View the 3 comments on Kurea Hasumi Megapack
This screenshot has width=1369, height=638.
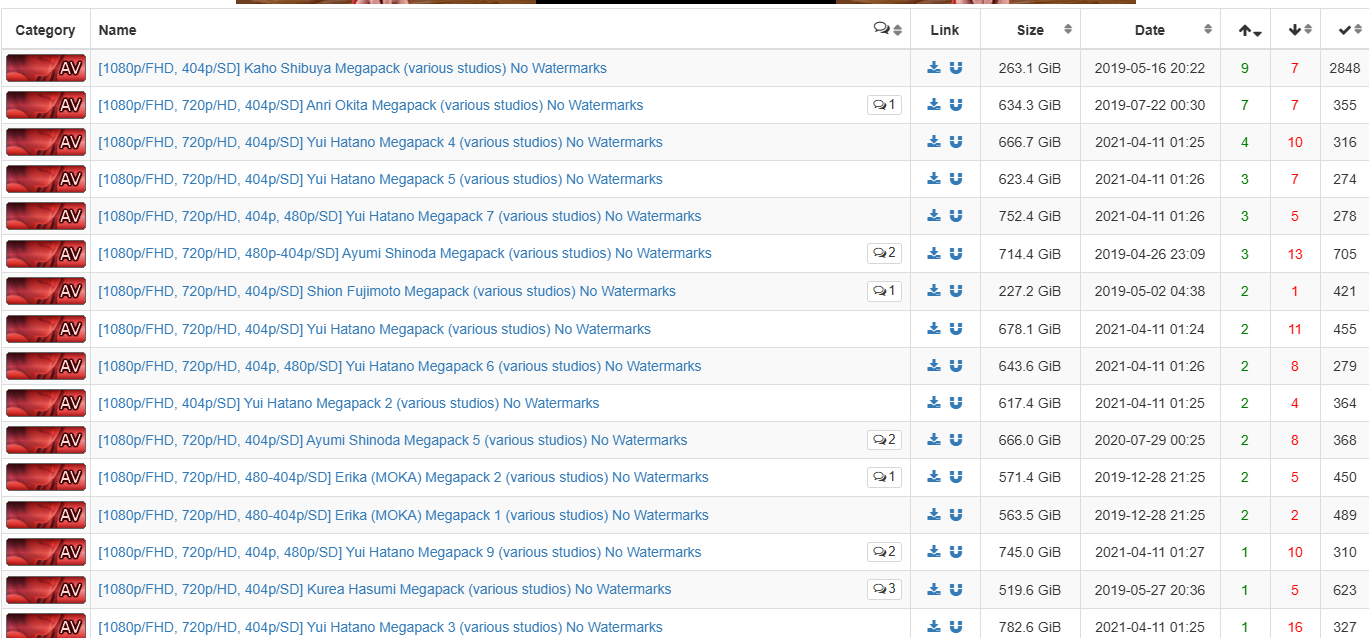[884, 589]
